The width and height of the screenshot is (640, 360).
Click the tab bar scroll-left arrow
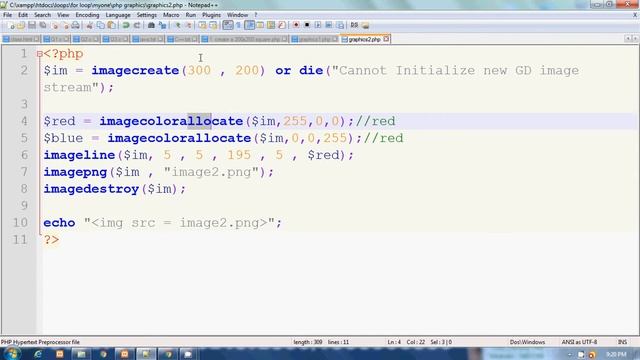coord(628,39)
